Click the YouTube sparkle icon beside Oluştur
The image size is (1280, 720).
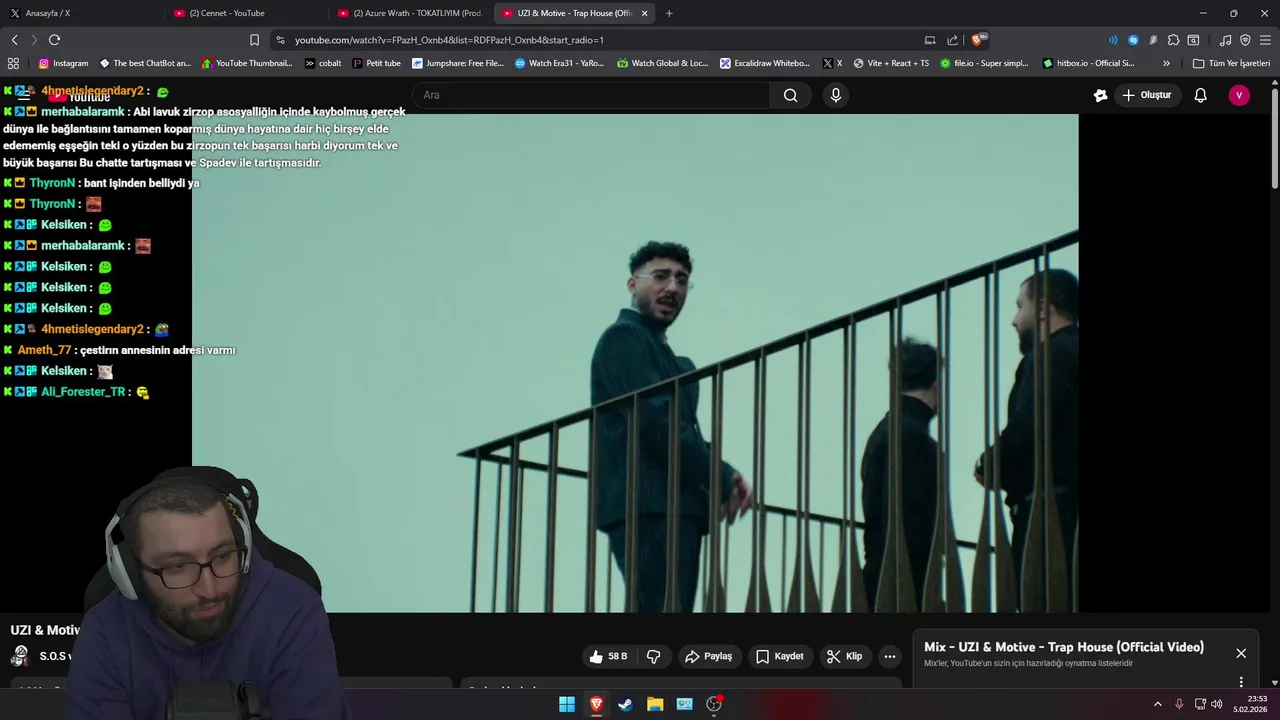point(1101,95)
